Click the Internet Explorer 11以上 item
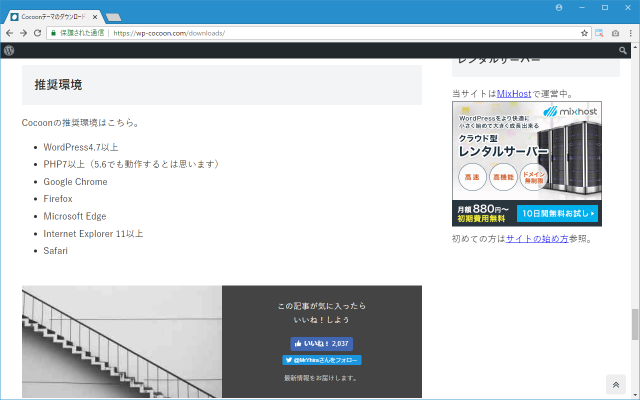640x400 pixels. pyautogui.click(x=93, y=233)
